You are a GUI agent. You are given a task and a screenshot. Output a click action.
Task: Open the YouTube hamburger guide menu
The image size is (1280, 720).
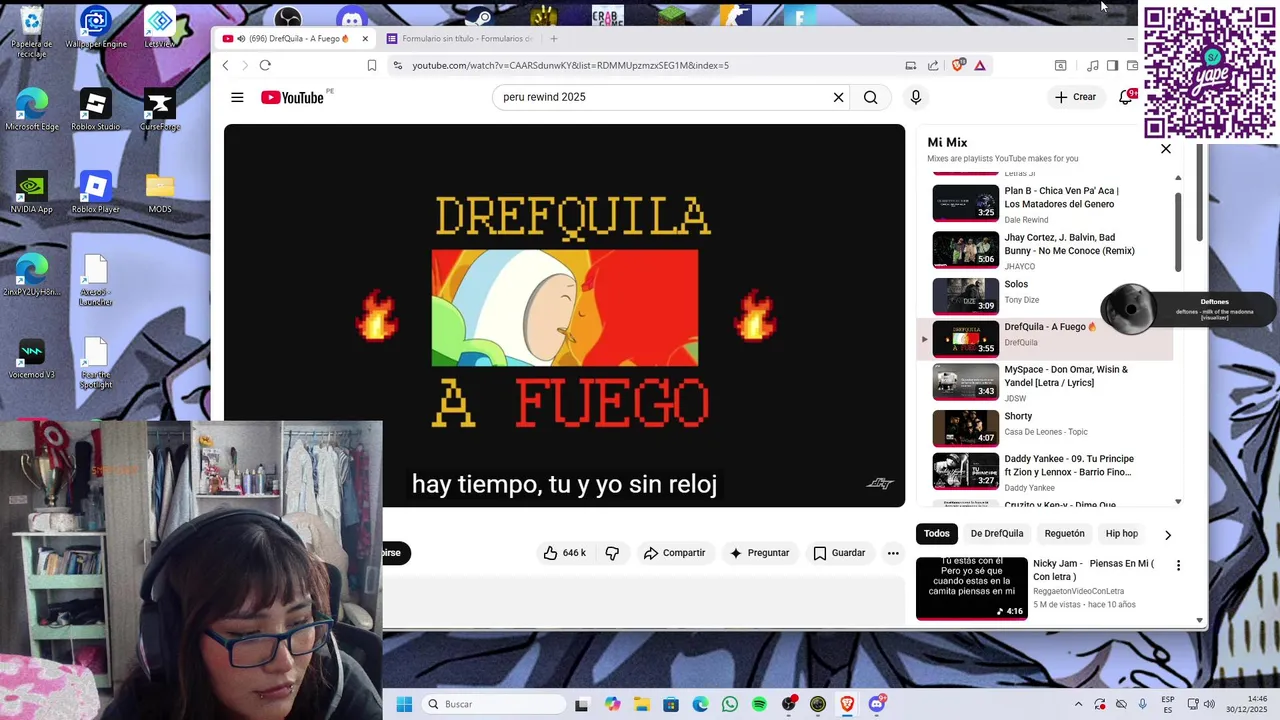237,97
